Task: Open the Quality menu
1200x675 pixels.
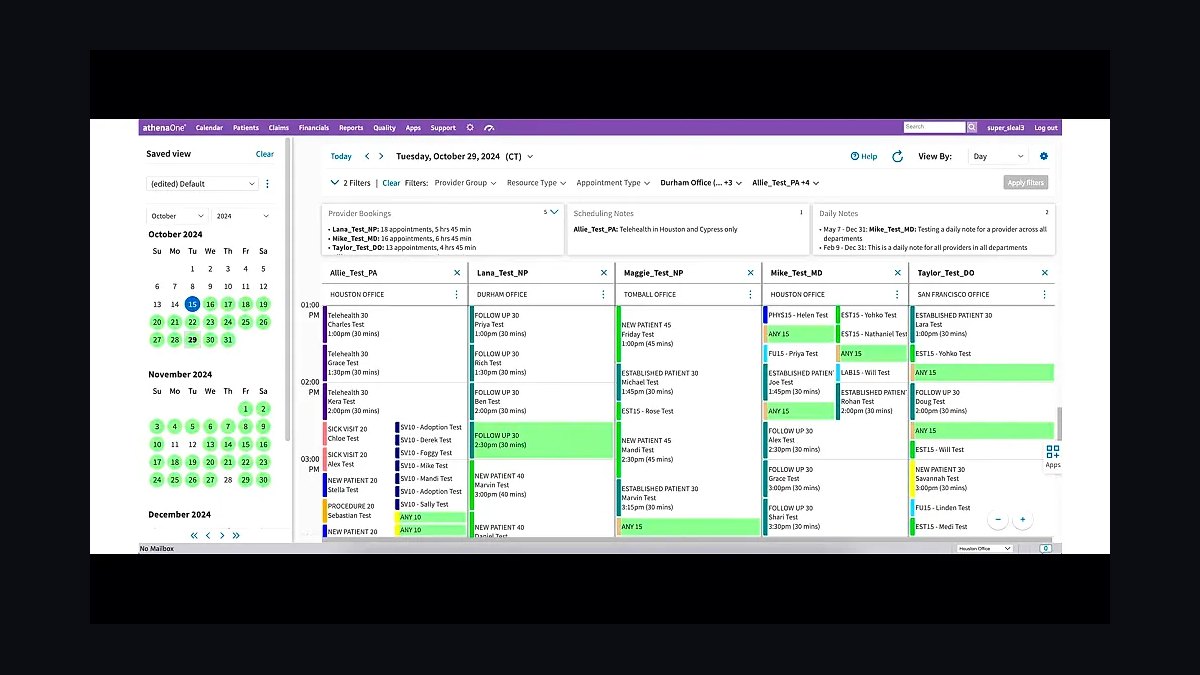Action: pyautogui.click(x=385, y=128)
